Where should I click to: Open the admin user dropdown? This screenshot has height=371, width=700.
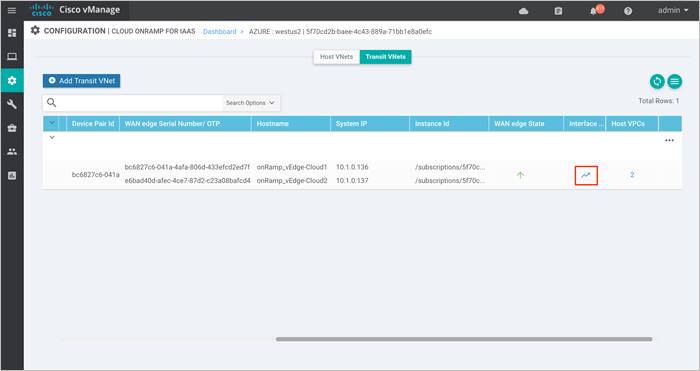click(x=673, y=10)
